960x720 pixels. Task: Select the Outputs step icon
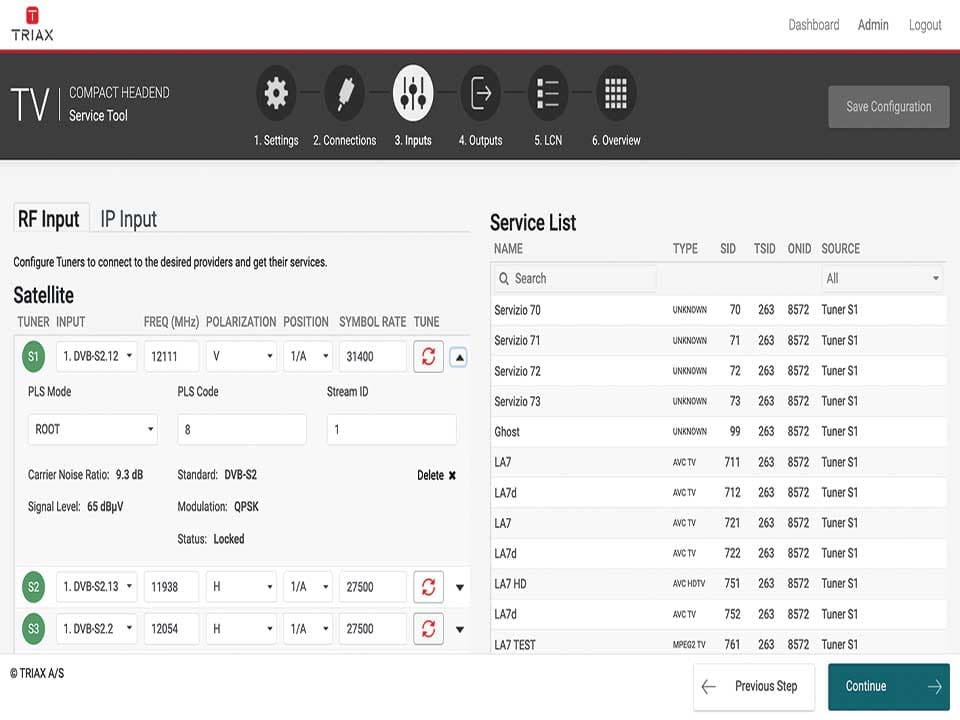[481, 94]
